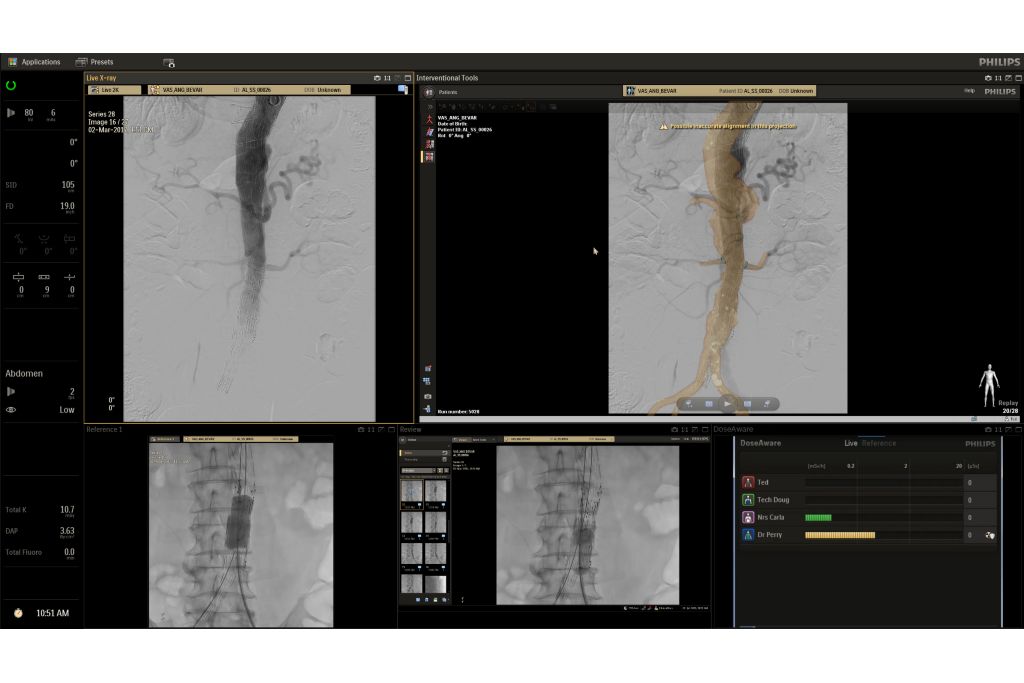This screenshot has height=683, width=1024.
Task: Open the series dropdown in Review panel
Action: (419, 470)
